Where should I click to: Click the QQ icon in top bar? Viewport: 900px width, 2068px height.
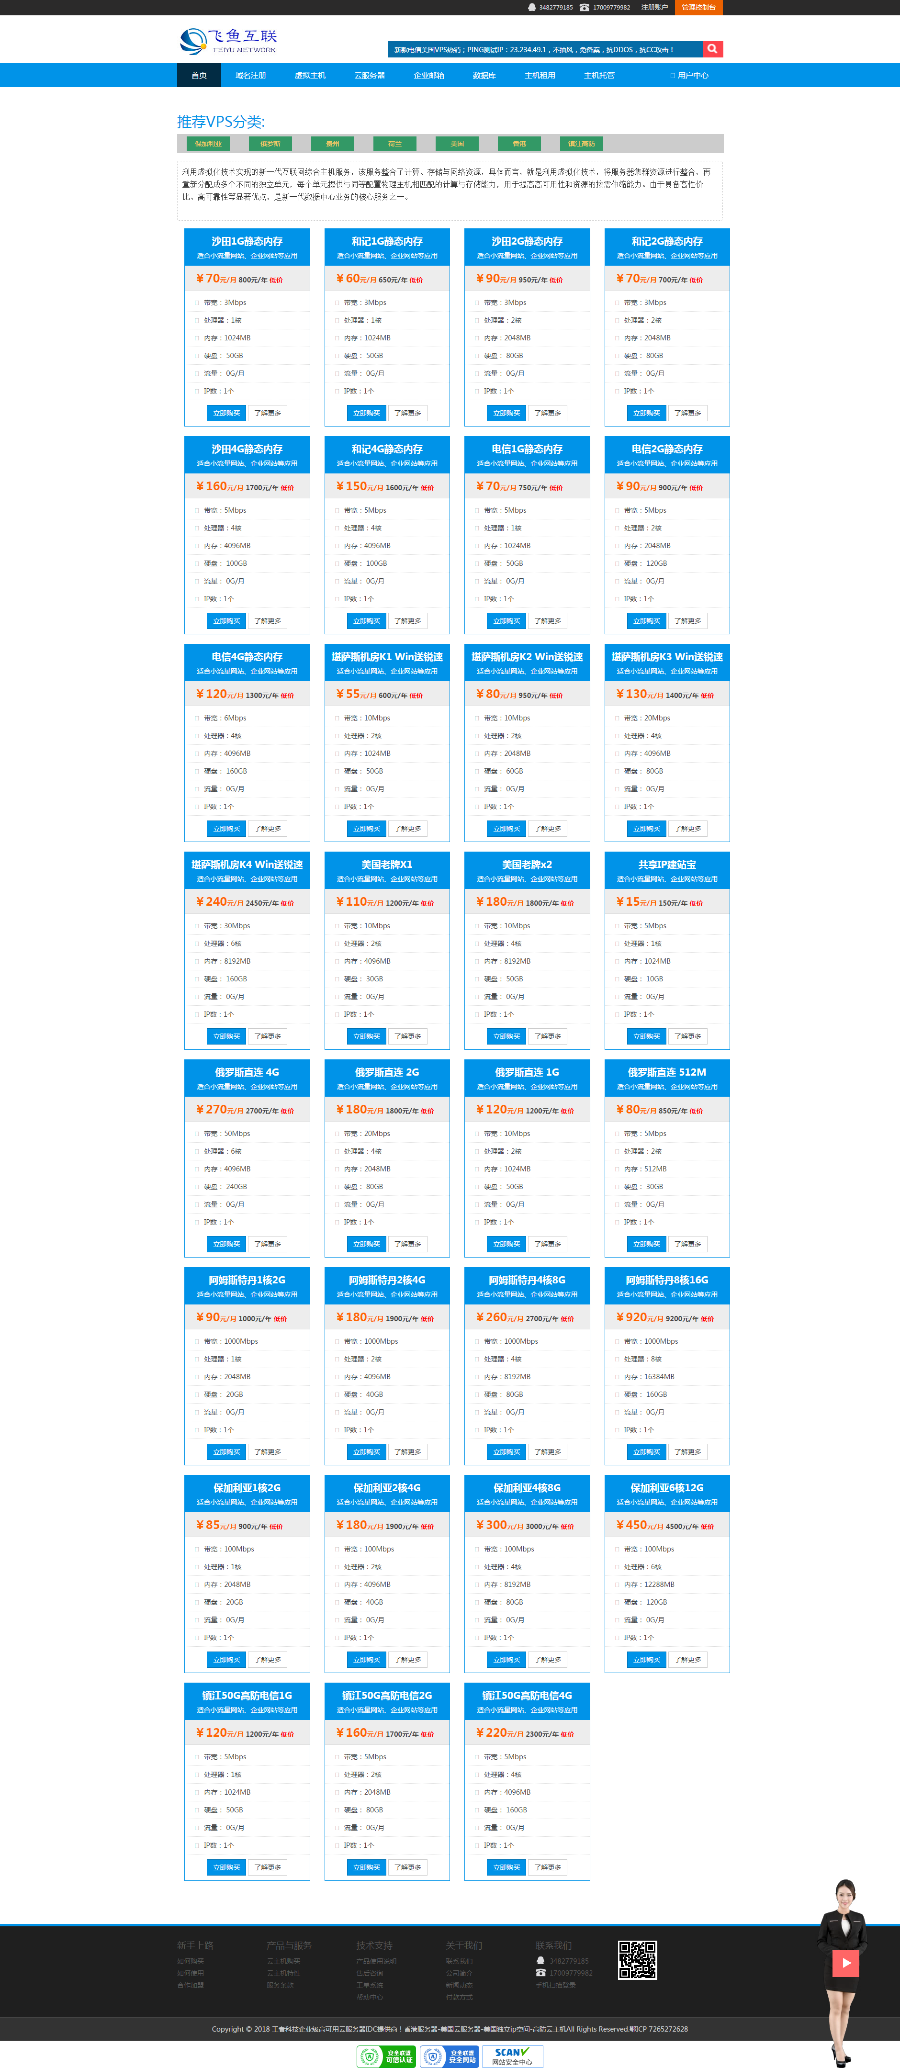click(x=532, y=7)
